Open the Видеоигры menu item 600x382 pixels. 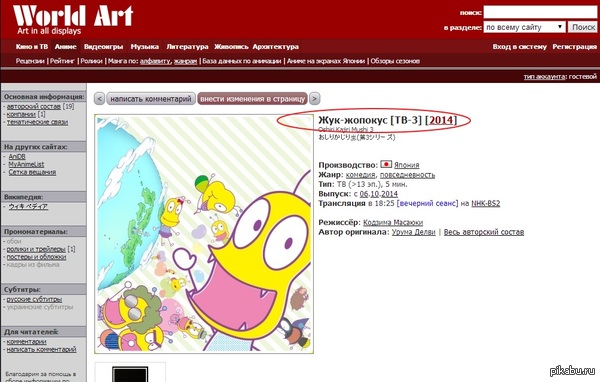click(x=103, y=47)
